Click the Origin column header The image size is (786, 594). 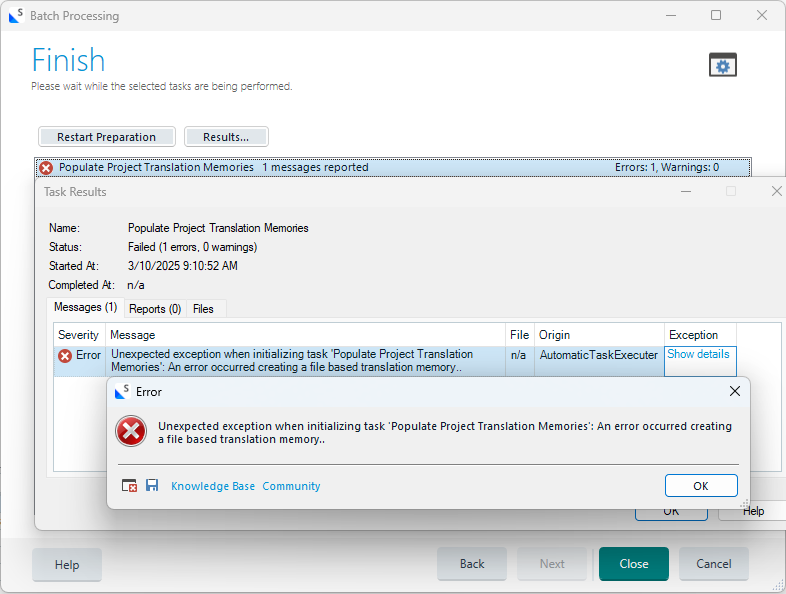point(600,335)
